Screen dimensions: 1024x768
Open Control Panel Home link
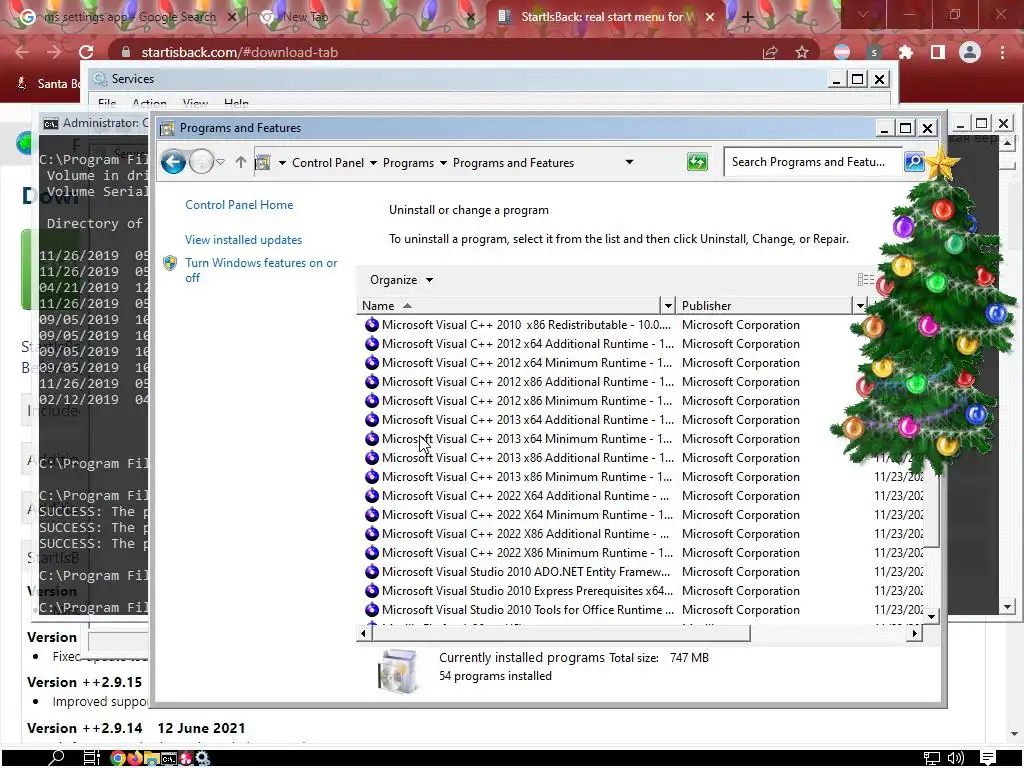pyautogui.click(x=239, y=204)
